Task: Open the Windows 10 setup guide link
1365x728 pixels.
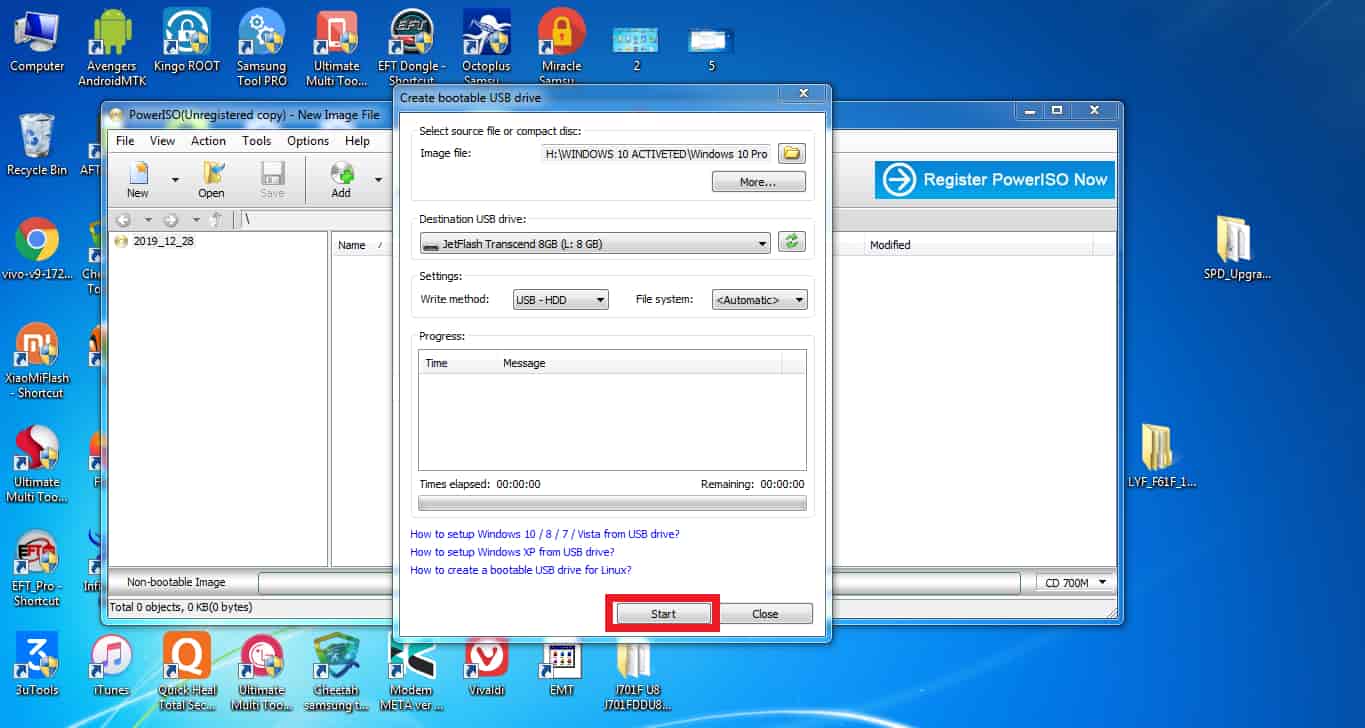Action: (545, 534)
